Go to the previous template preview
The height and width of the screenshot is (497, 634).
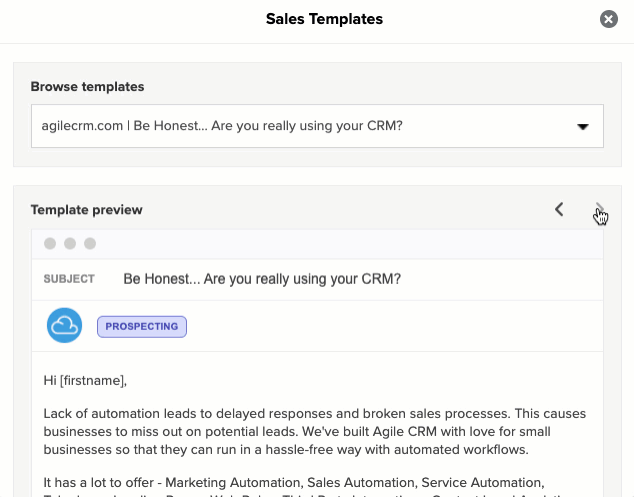pyautogui.click(x=559, y=209)
